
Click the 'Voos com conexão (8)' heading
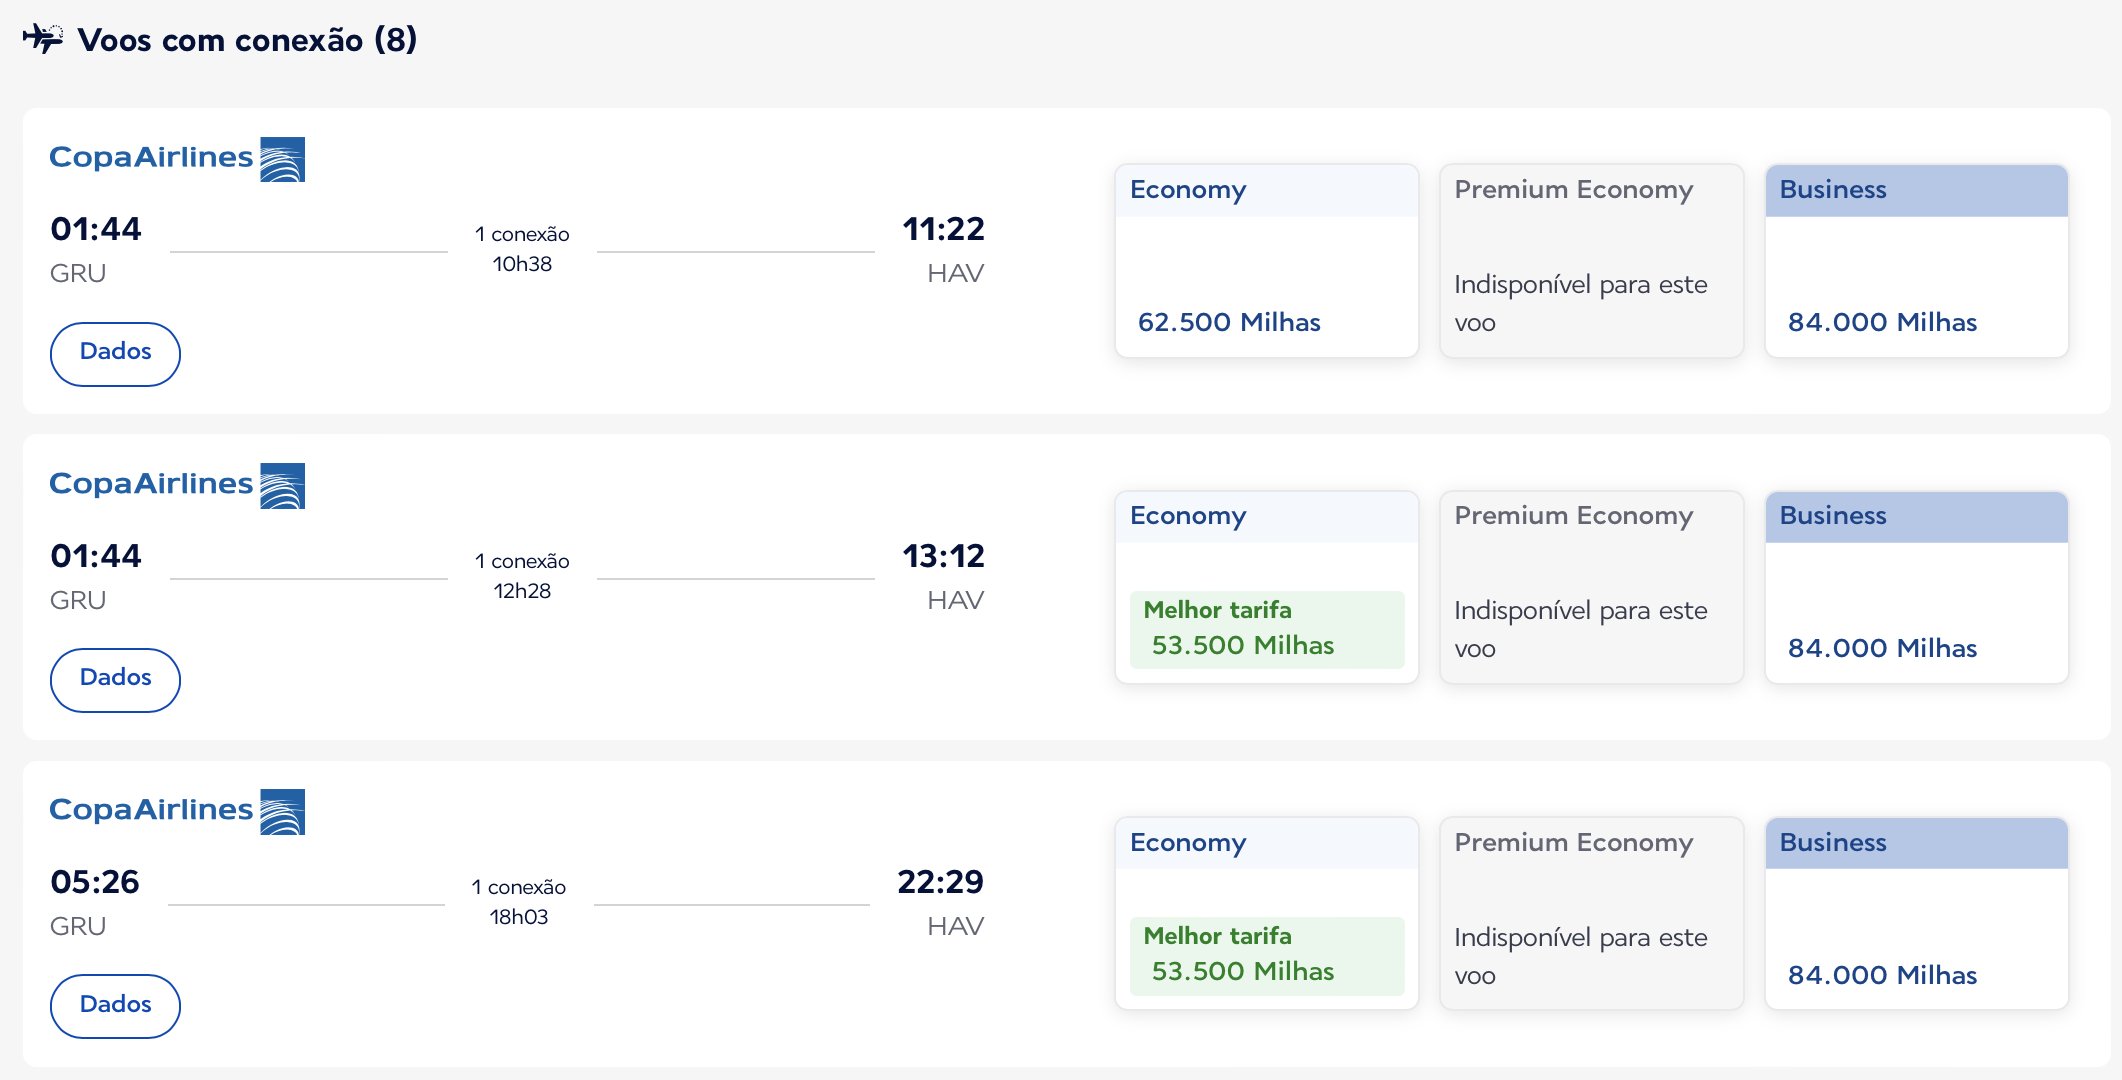point(247,40)
